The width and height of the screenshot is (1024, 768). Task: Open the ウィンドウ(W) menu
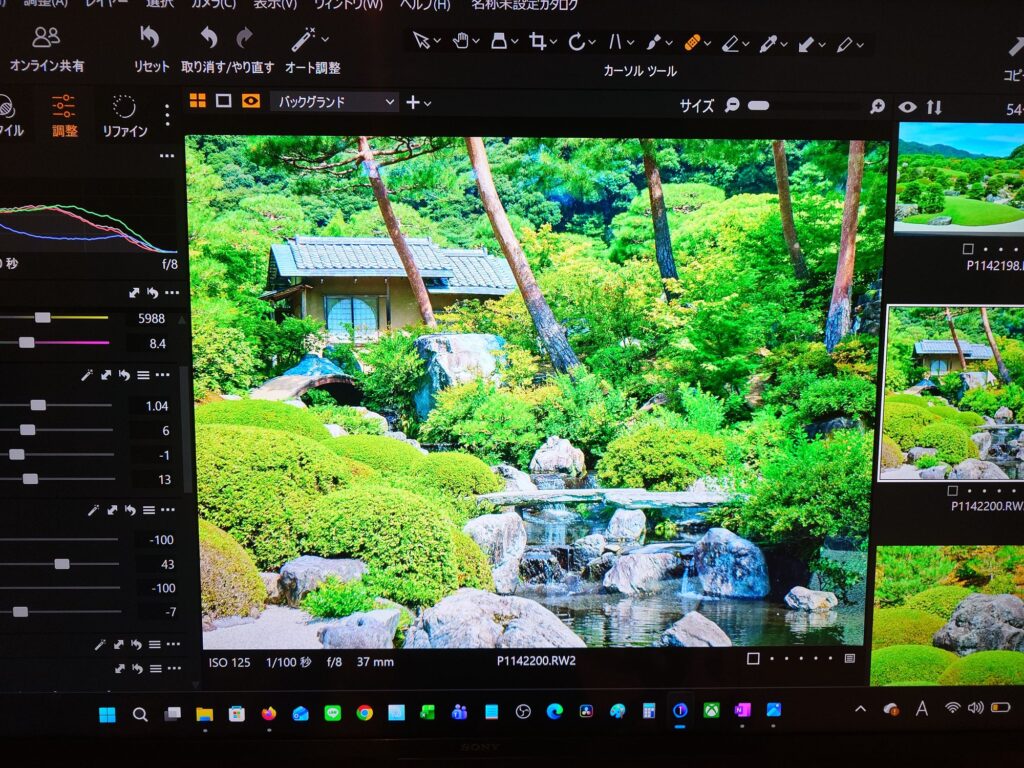[x=348, y=4]
